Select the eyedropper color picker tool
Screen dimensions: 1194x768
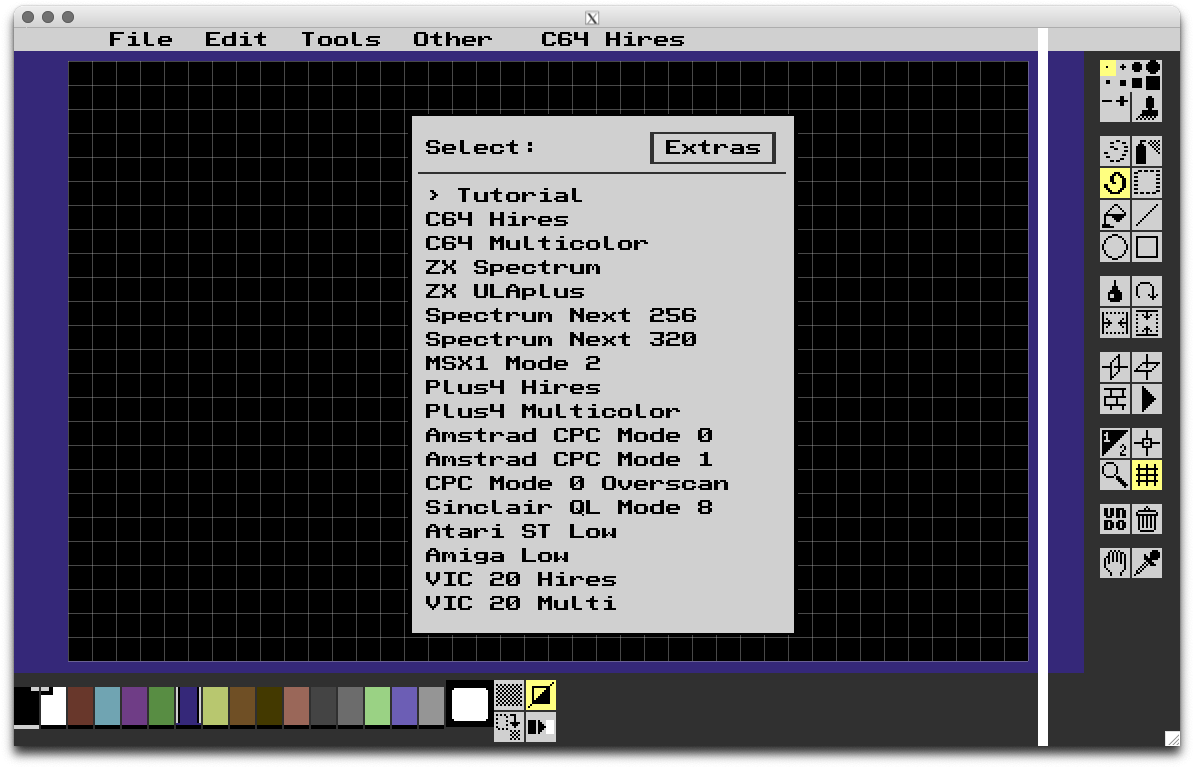pos(1147,563)
